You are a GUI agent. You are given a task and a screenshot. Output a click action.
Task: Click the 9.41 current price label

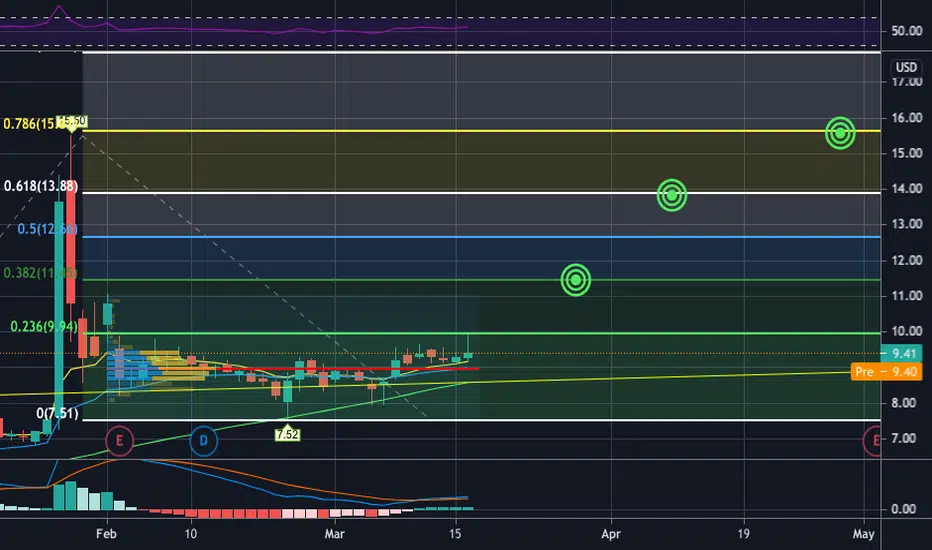(x=902, y=353)
